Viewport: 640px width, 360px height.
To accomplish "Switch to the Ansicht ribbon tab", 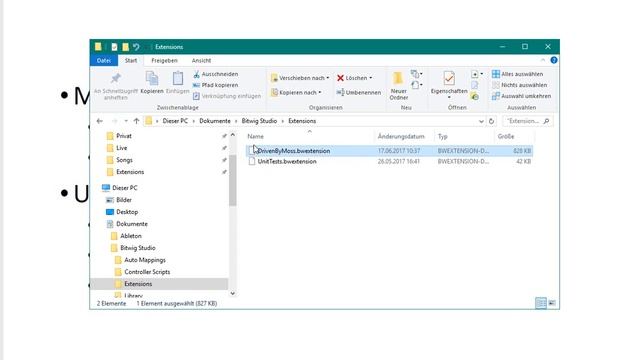I will pos(201,60).
